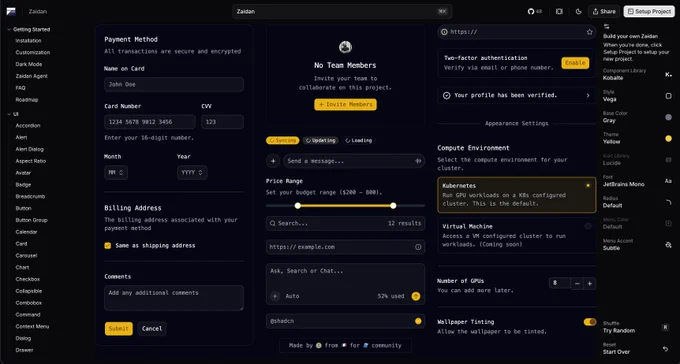
Task: Open Customization in the sidebar
Action: (x=33, y=52)
